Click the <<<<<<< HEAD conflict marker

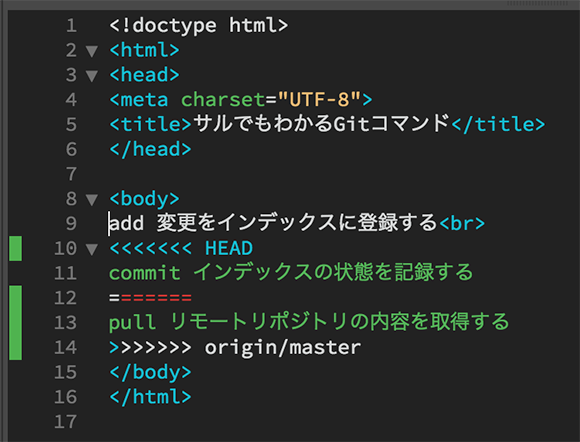click(181, 249)
